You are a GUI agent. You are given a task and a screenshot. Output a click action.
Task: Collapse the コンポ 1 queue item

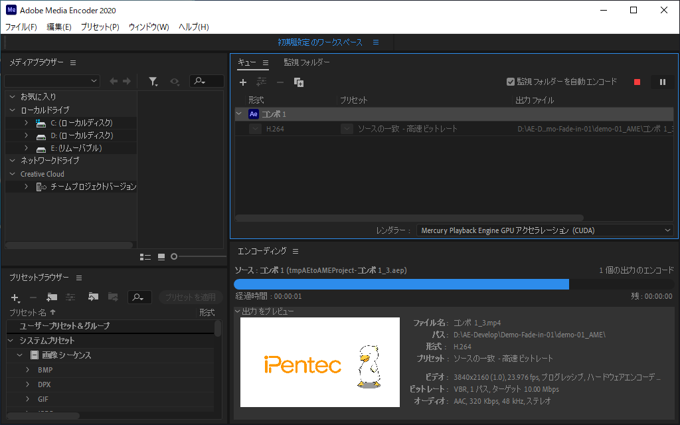click(x=239, y=114)
